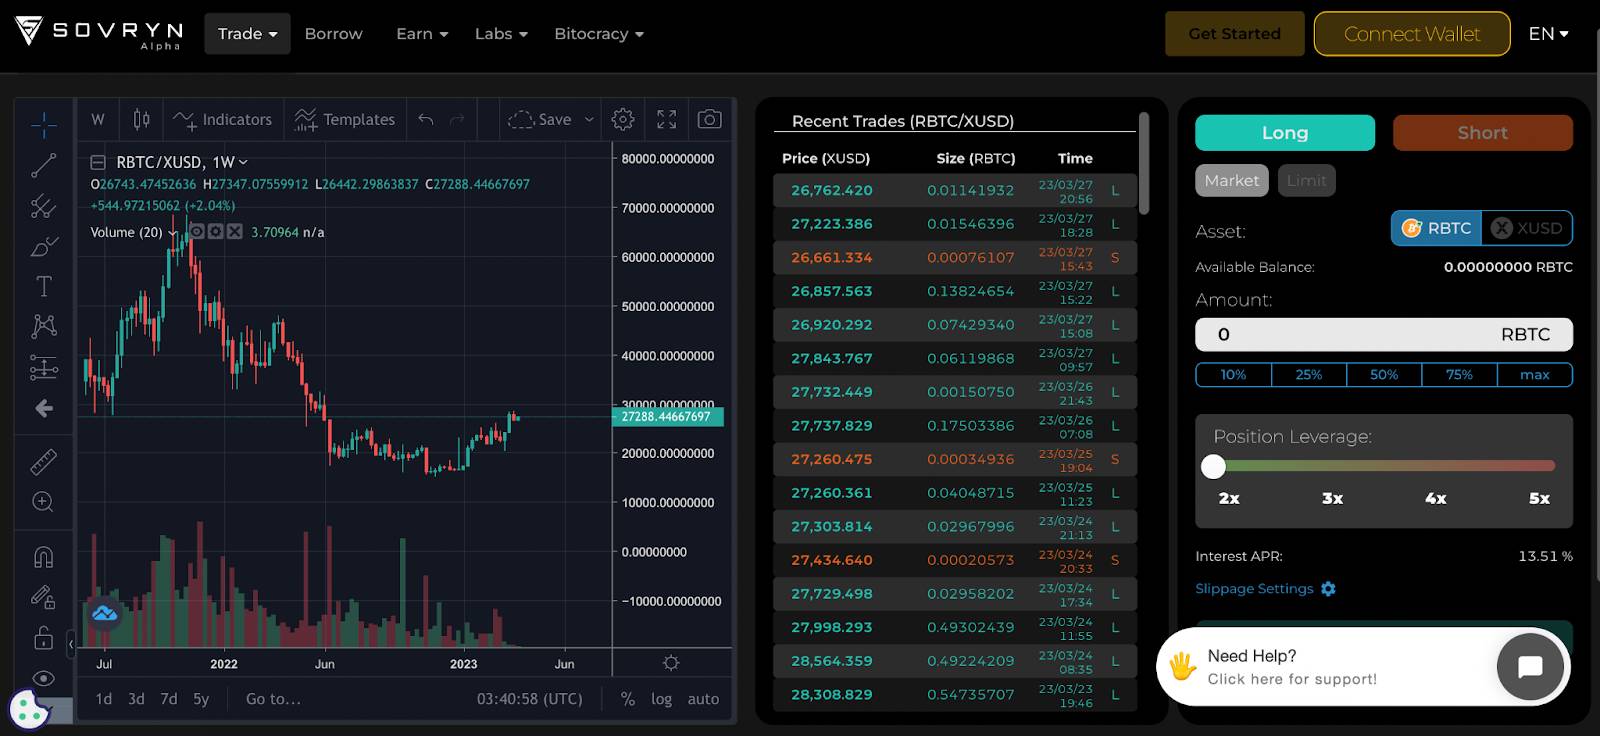
Task: Take chart snapshot with camera icon
Action: pos(709,119)
